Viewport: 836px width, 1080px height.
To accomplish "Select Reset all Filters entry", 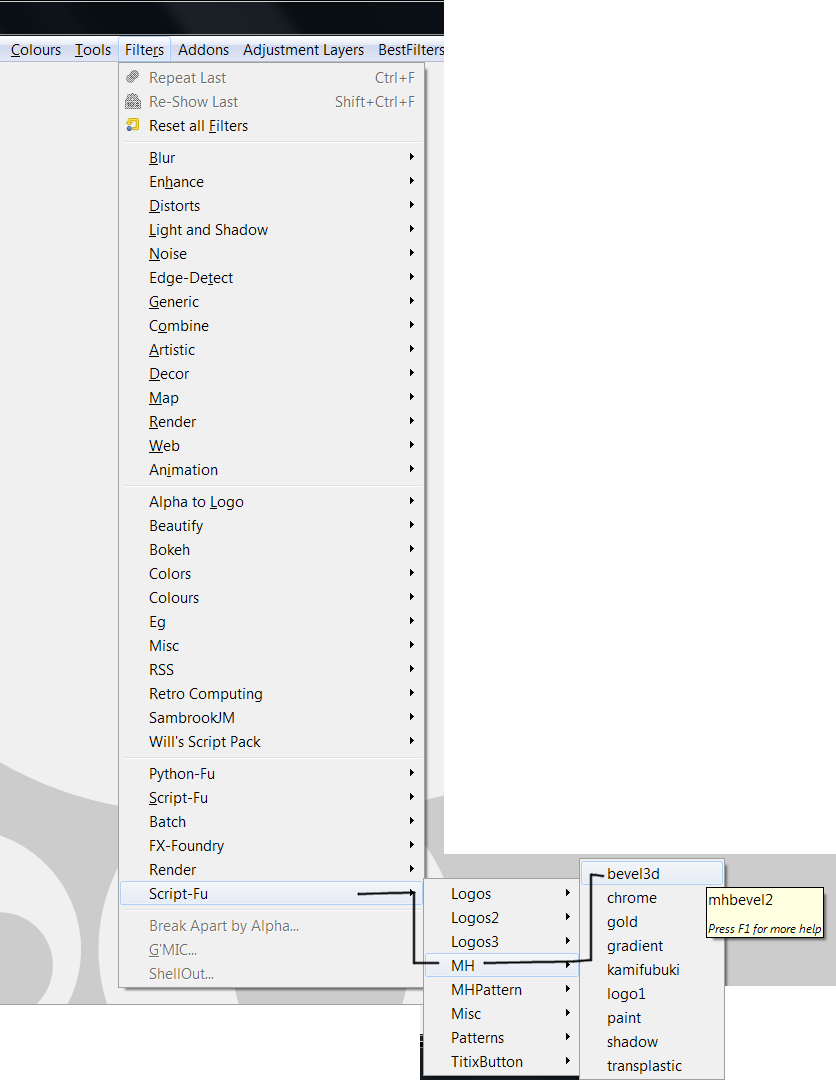I will click(x=271, y=125).
